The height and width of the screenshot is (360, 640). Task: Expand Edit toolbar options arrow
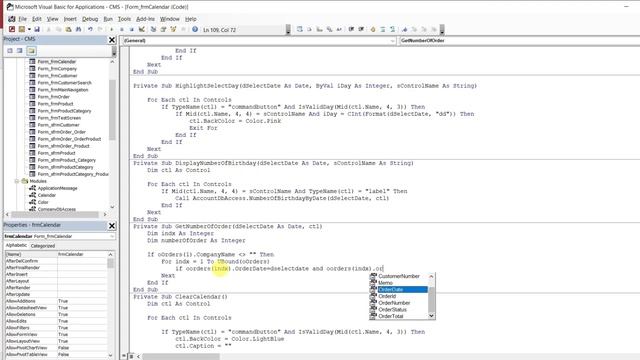point(442,29)
